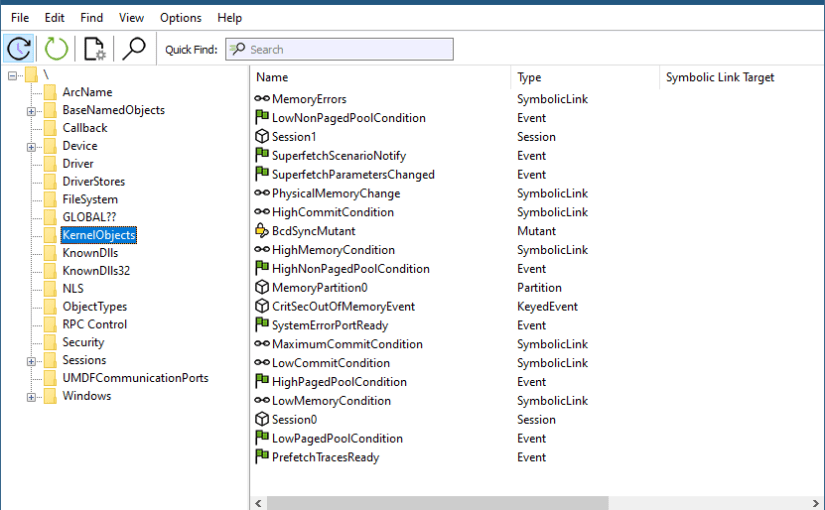This screenshot has height=510, width=825.
Task: Click the auto-refresh clock toolbar icon
Action: (19, 49)
